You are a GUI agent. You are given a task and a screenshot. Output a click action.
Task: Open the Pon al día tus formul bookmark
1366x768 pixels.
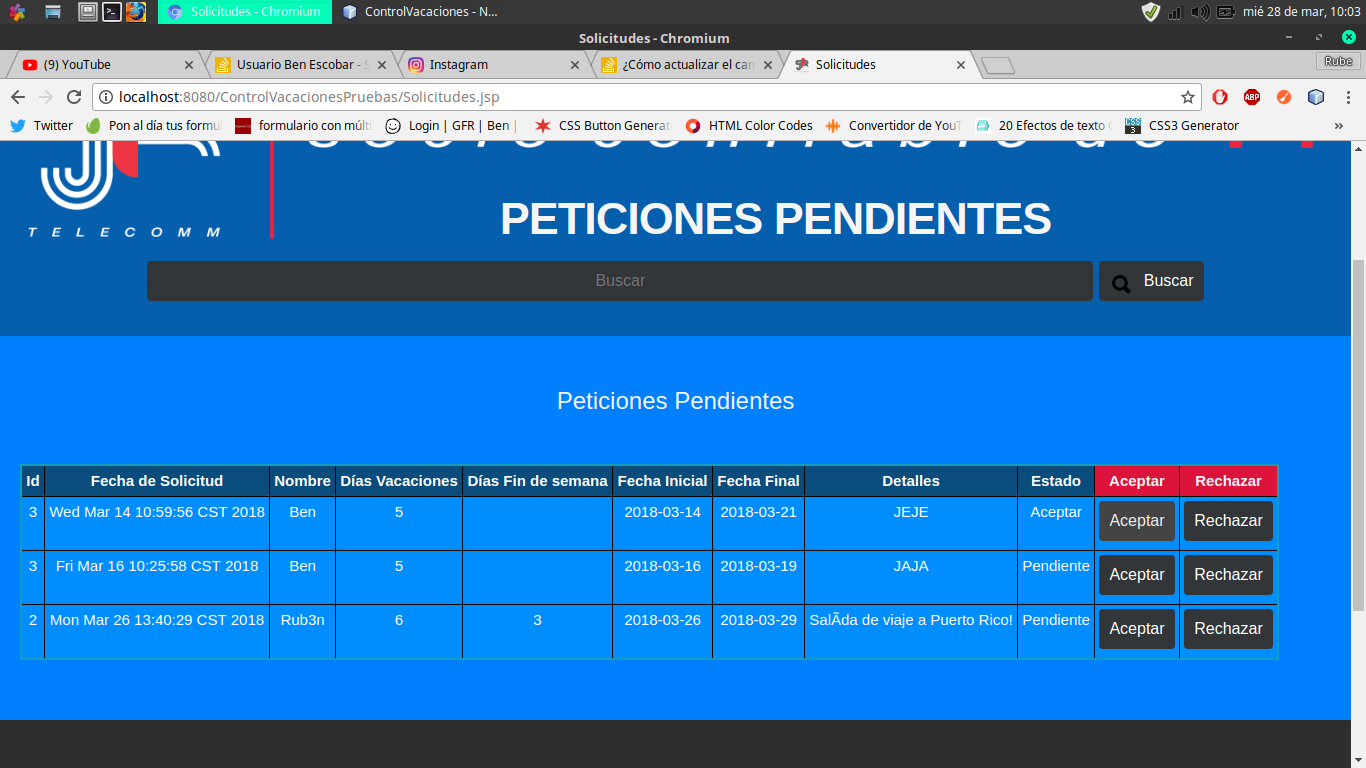(x=154, y=126)
